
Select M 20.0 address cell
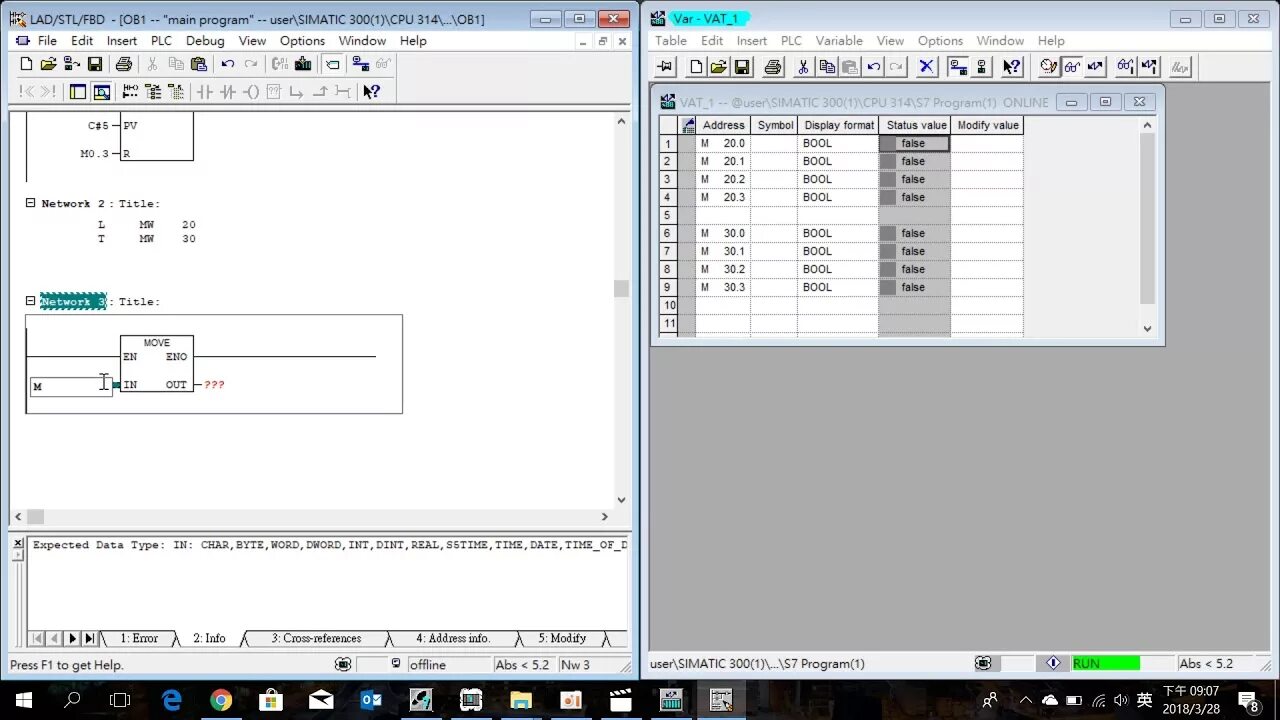pyautogui.click(x=723, y=143)
